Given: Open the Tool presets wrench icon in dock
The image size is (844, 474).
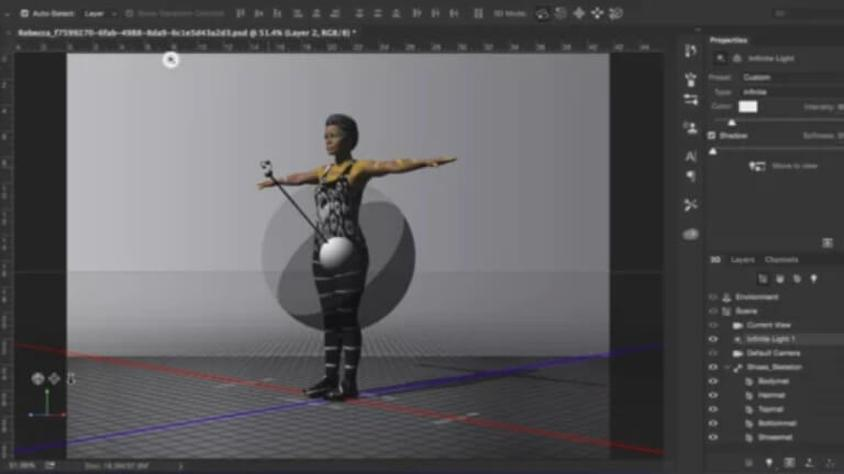Looking at the screenshot, I should click(x=691, y=204).
